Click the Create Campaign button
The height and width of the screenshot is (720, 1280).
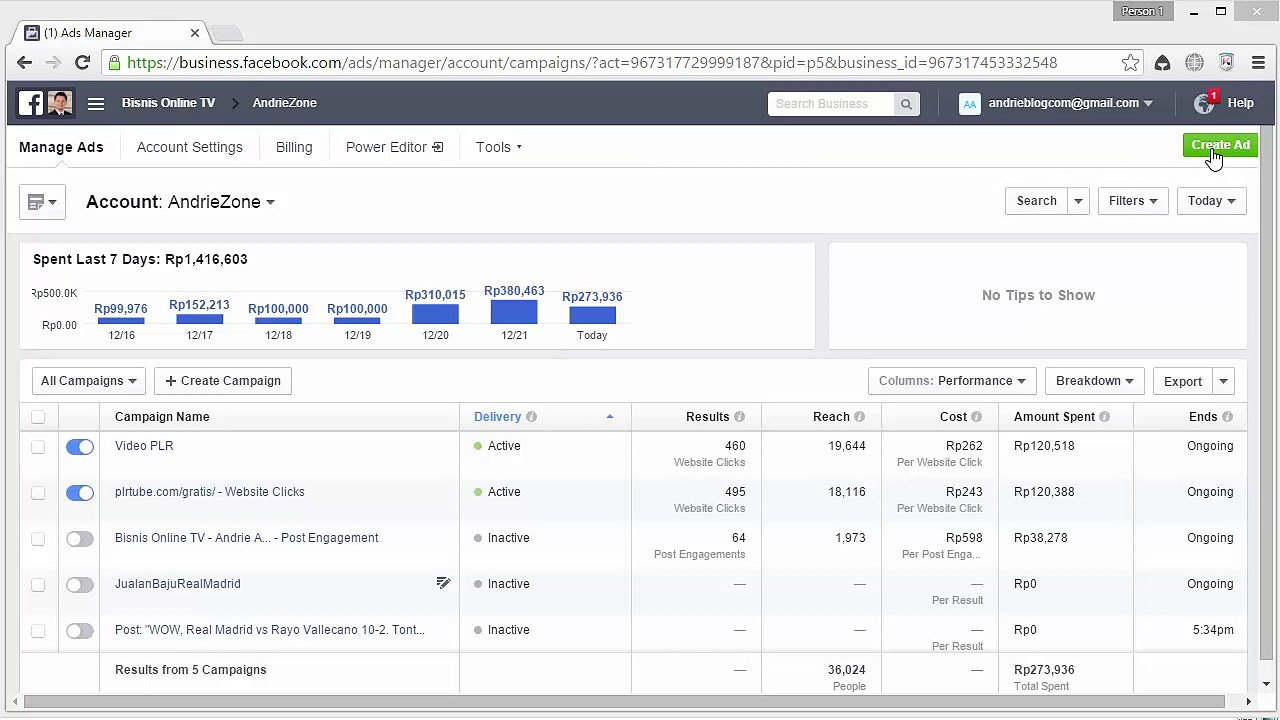click(223, 381)
